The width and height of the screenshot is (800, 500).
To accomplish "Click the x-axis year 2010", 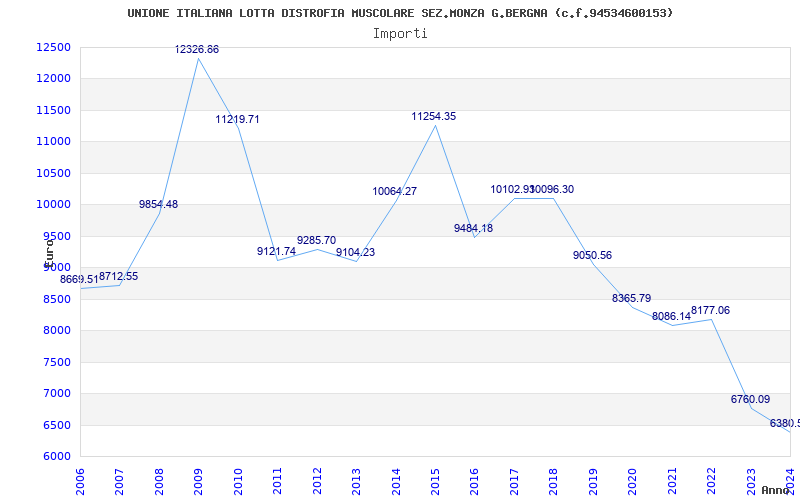I will (238, 482).
